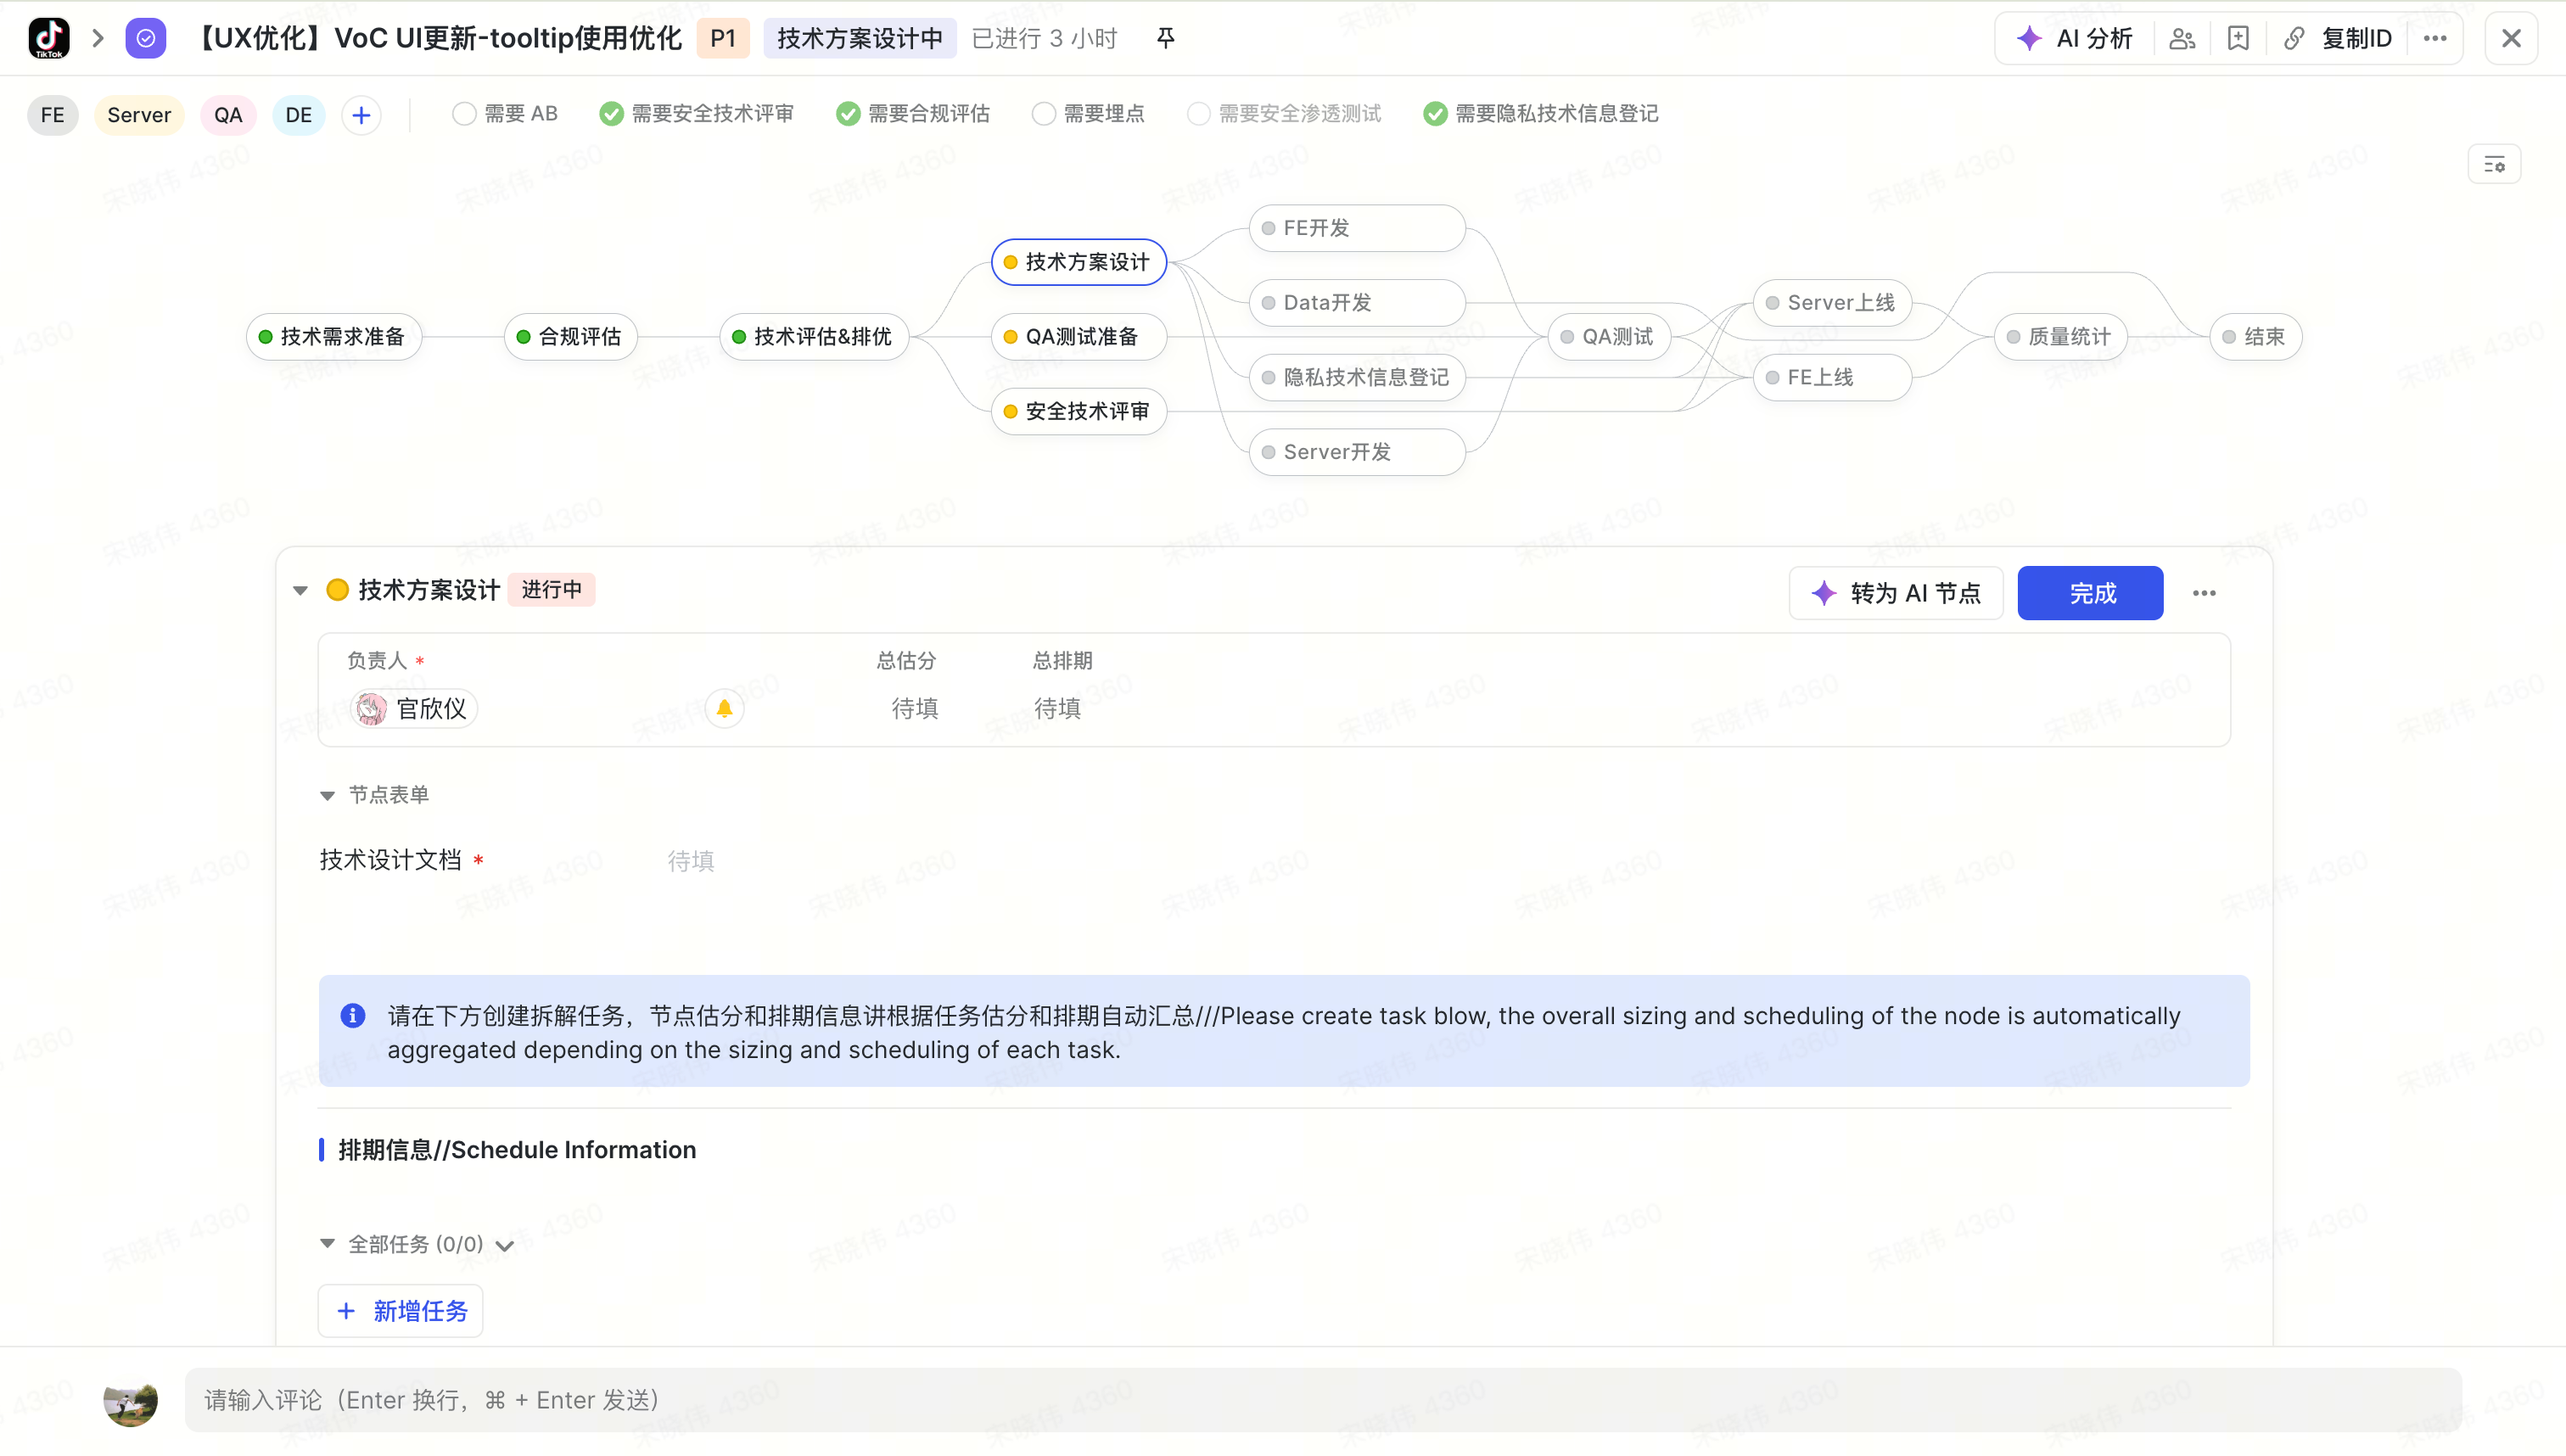The height and width of the screenshot is (1456, 2566).
Task: Toggle 需要合规评估 checkbox
Action: (848, 114)
